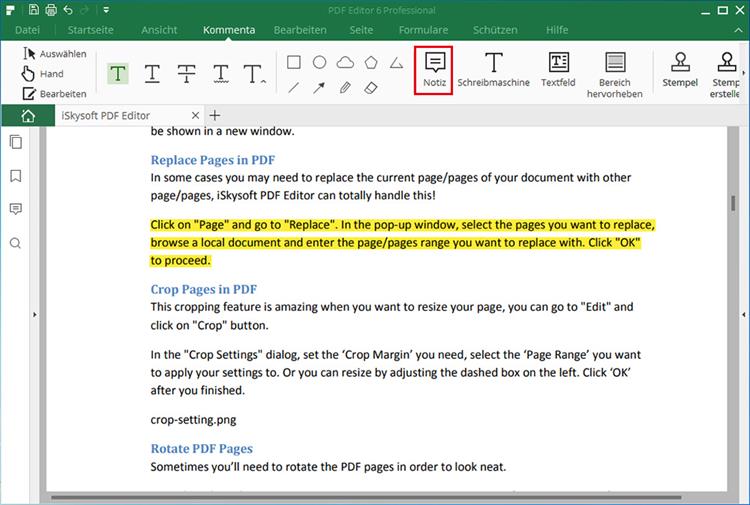The image size is (750, 505).
Task: Open the Stempel tool
Action: click(680, 70)
